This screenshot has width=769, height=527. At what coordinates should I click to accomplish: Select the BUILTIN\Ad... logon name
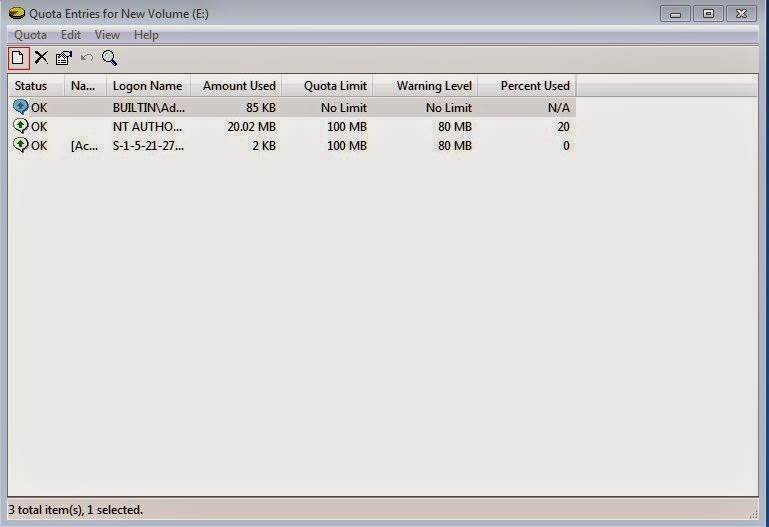click(x=149, y=107)
